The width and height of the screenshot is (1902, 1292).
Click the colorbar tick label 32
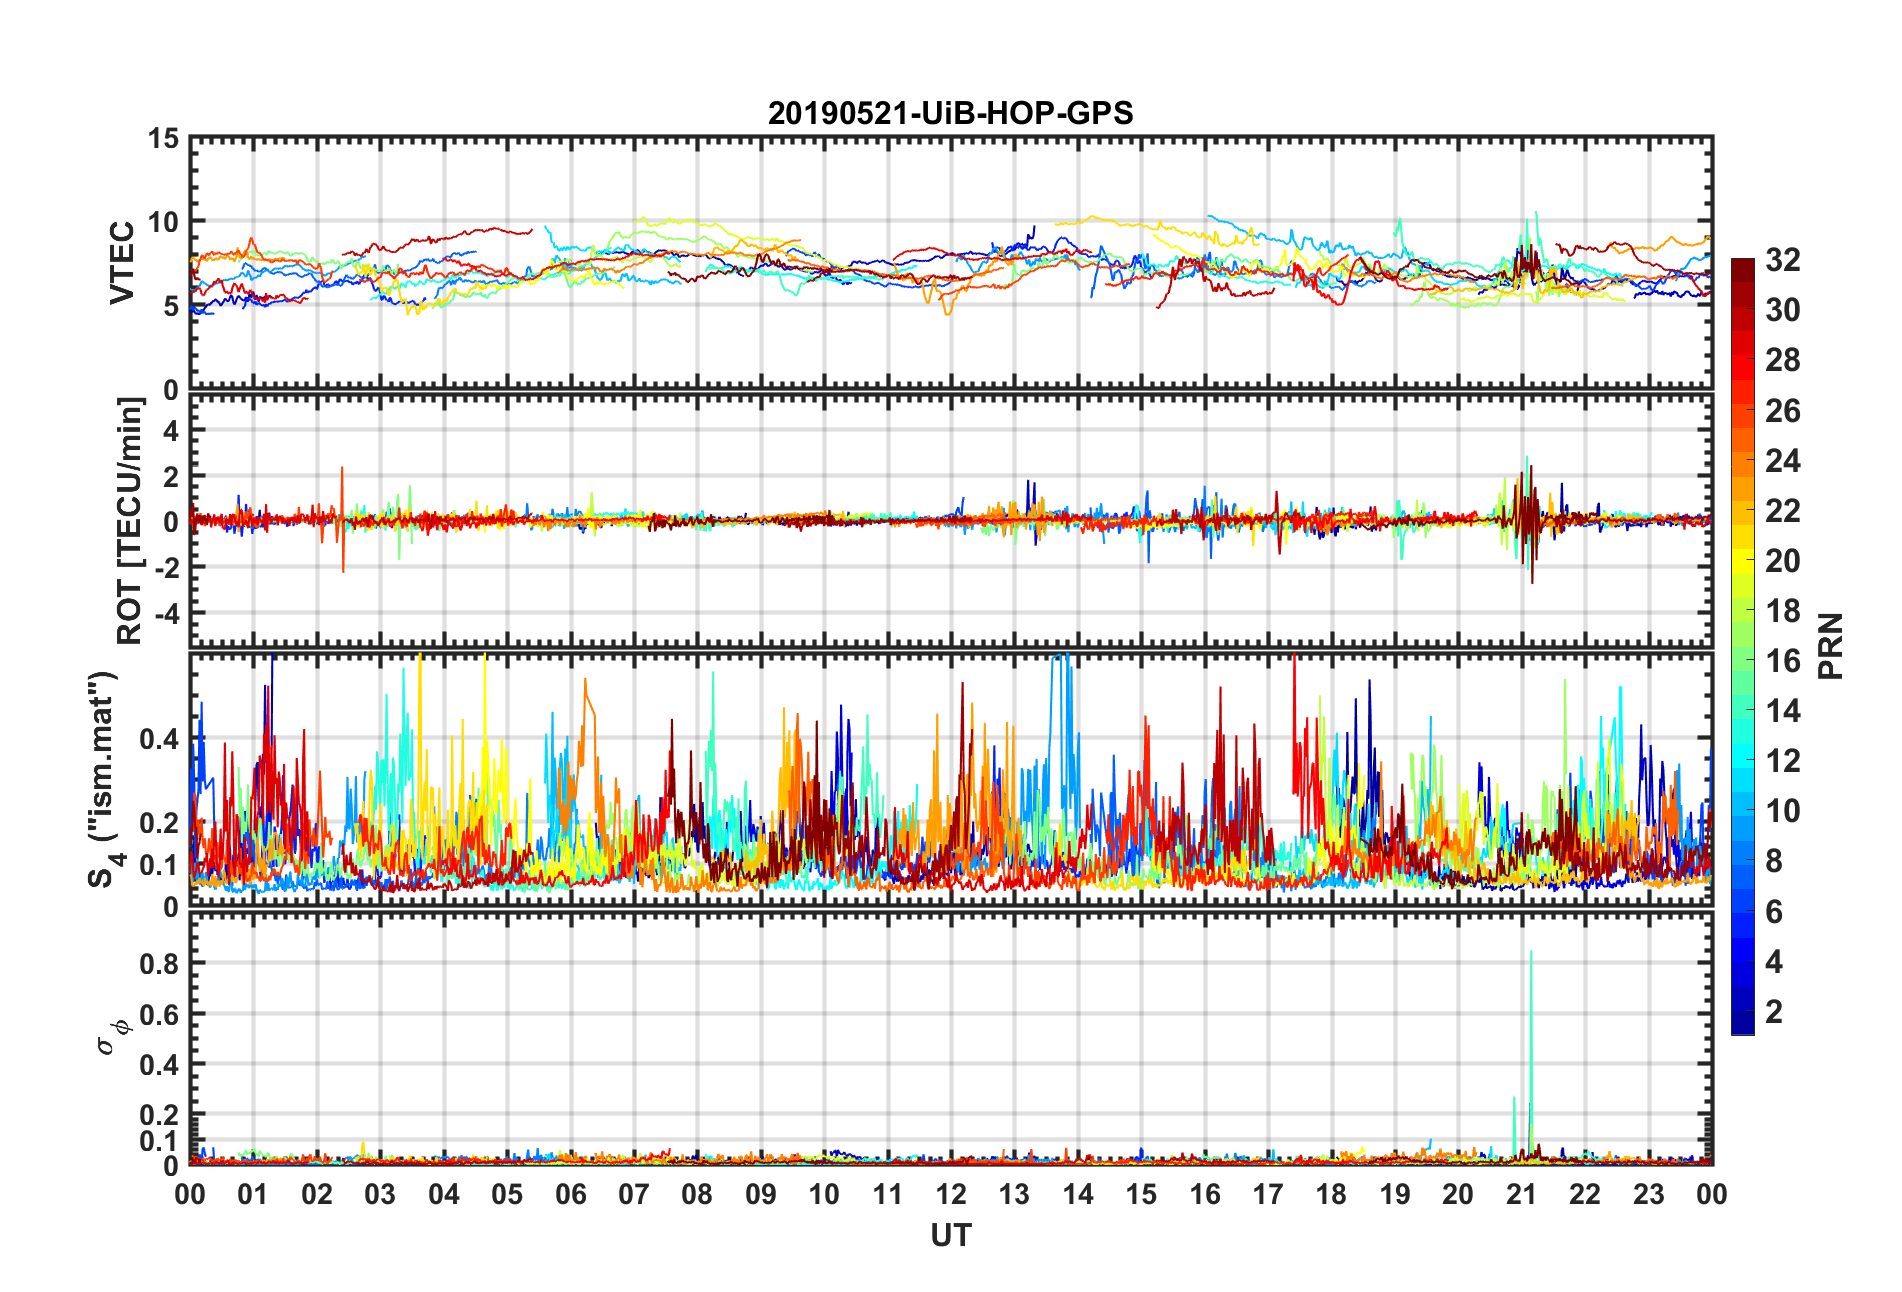point(1783,260)
